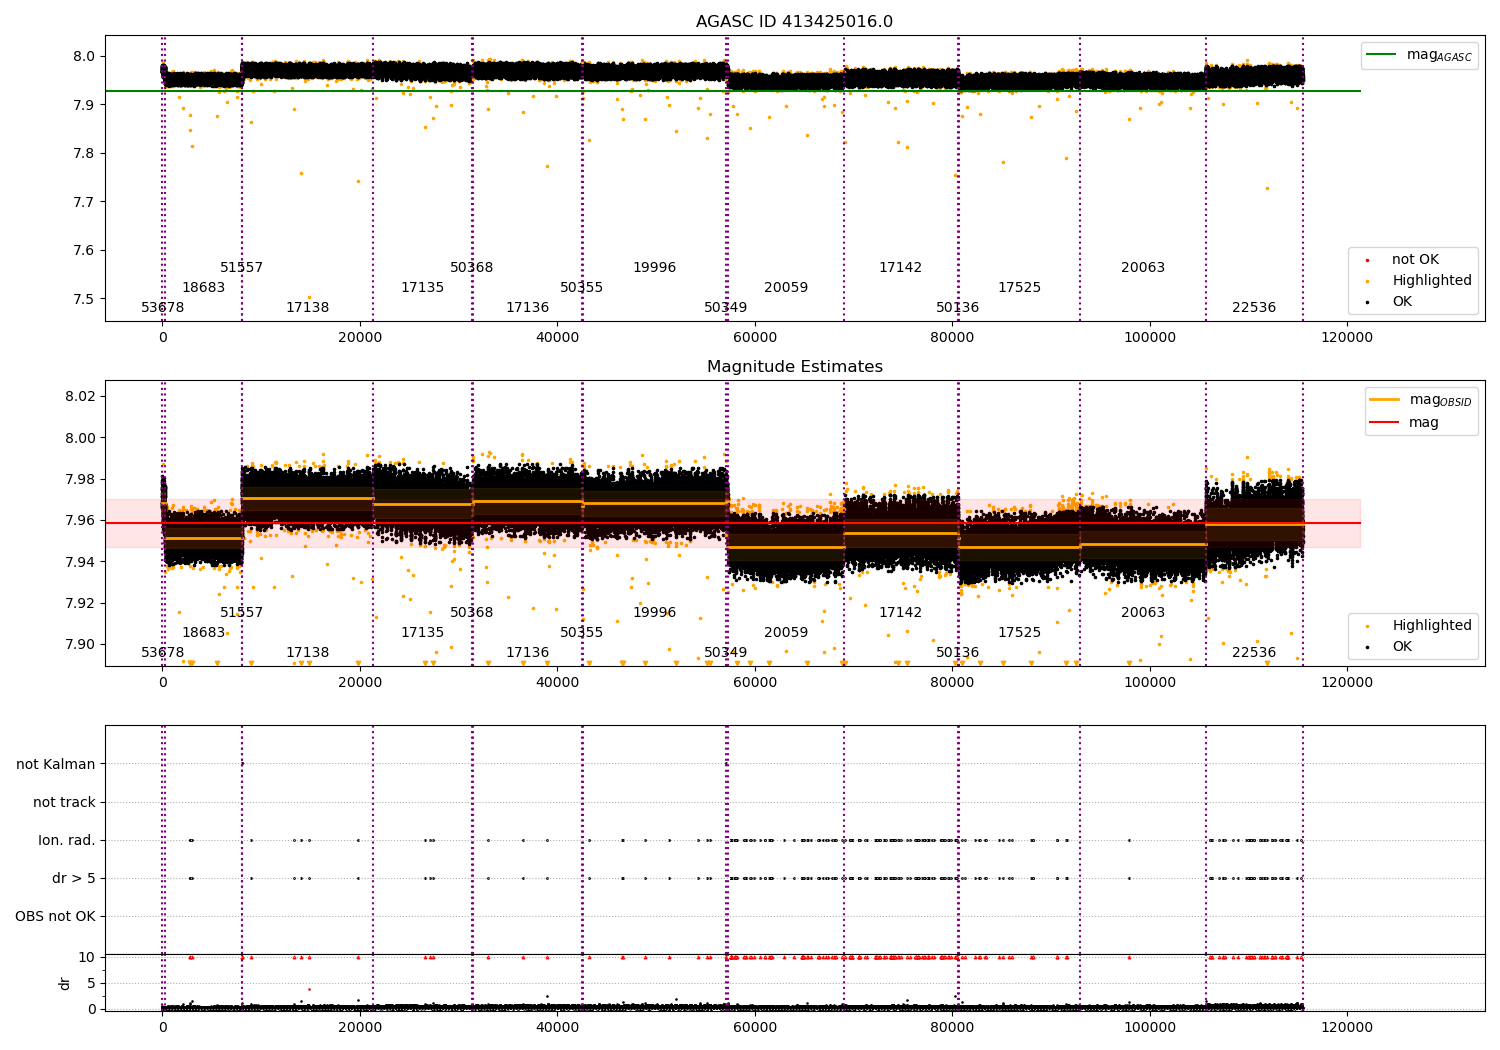Viewport: 1500px width, 1050px height.
Task: Click obsid 17135 in Magnitude Estimates plot
Action: click(x=422, y=633)
